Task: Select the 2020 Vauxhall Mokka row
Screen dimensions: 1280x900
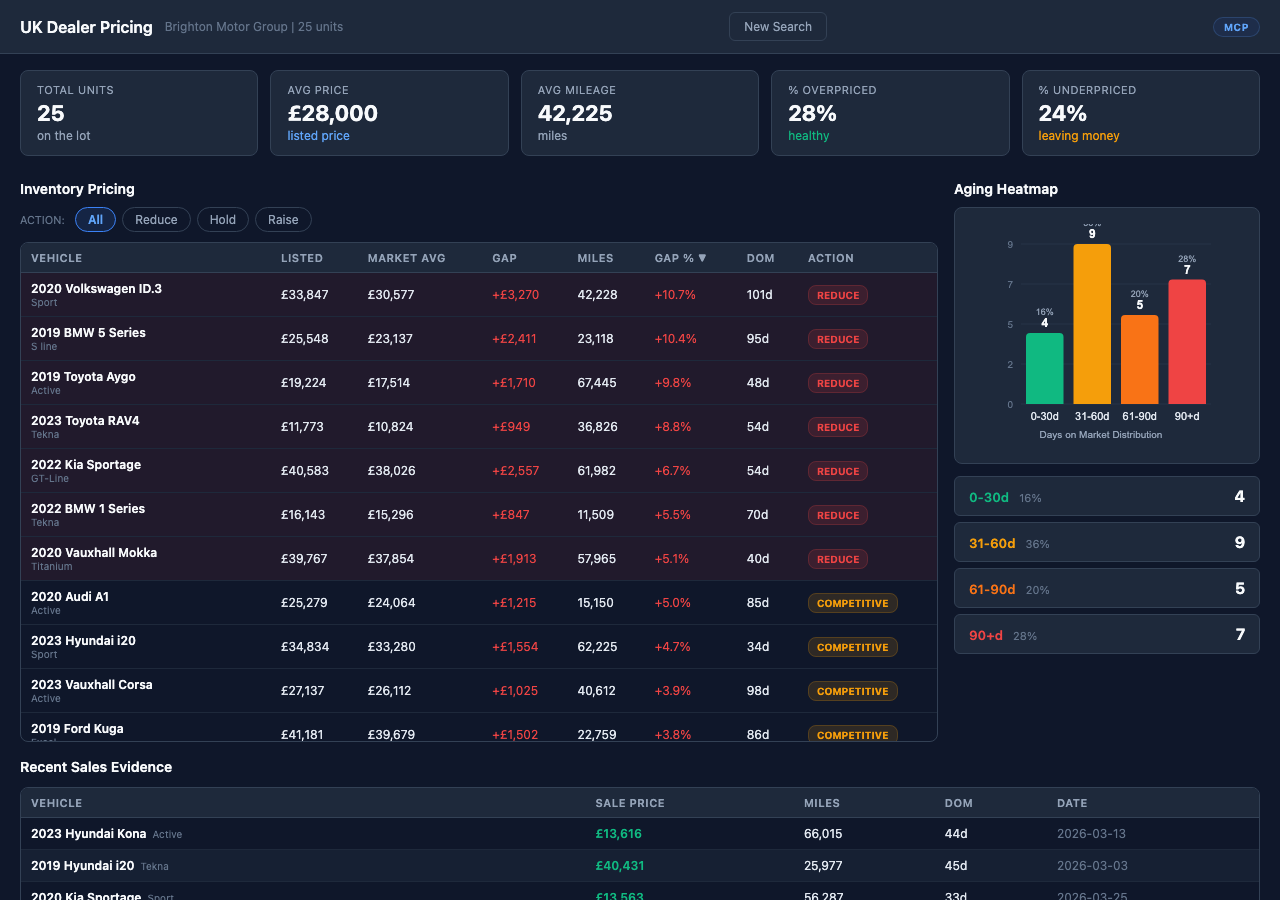Action: coord(479,559)
